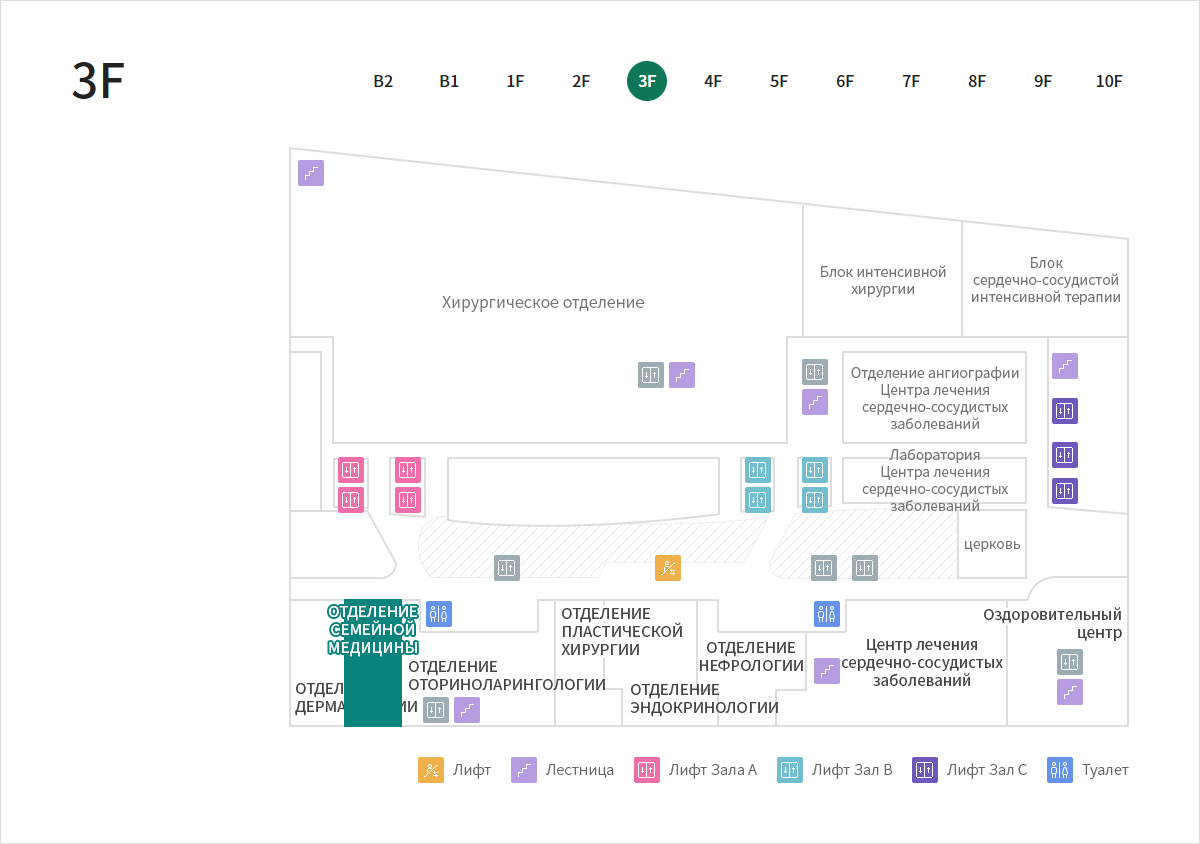This screenshot has height=844, width=1200.
Task: Select Отделение ангиографии room label
Action: [x=935, y=398]
